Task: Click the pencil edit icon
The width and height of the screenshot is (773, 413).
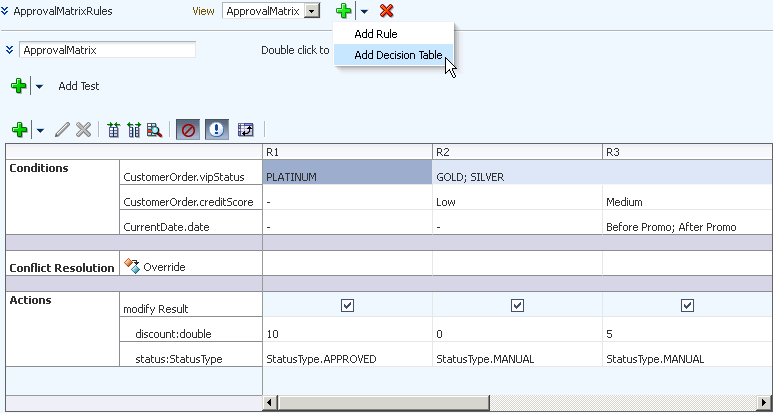Action: coord(62,130)
